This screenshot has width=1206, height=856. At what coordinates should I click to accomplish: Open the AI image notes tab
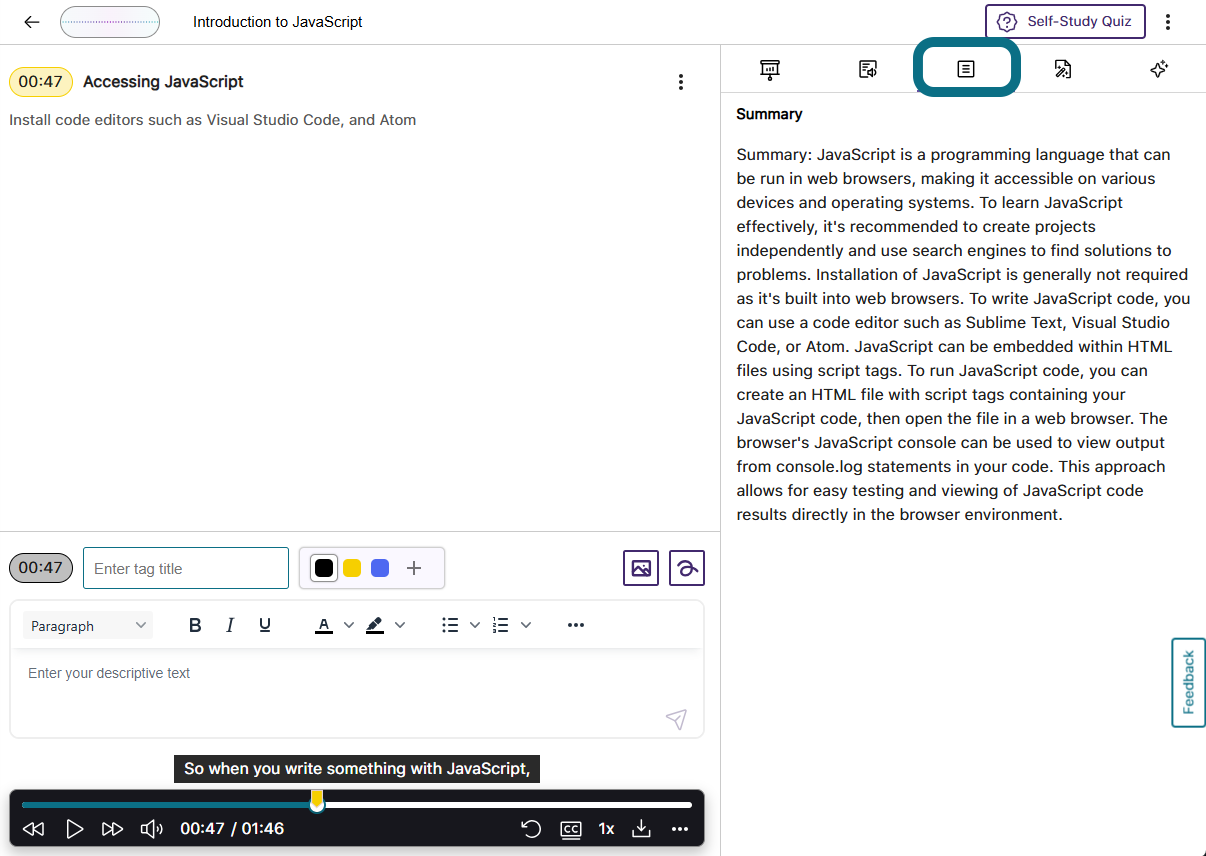(x=1063, y=69)
